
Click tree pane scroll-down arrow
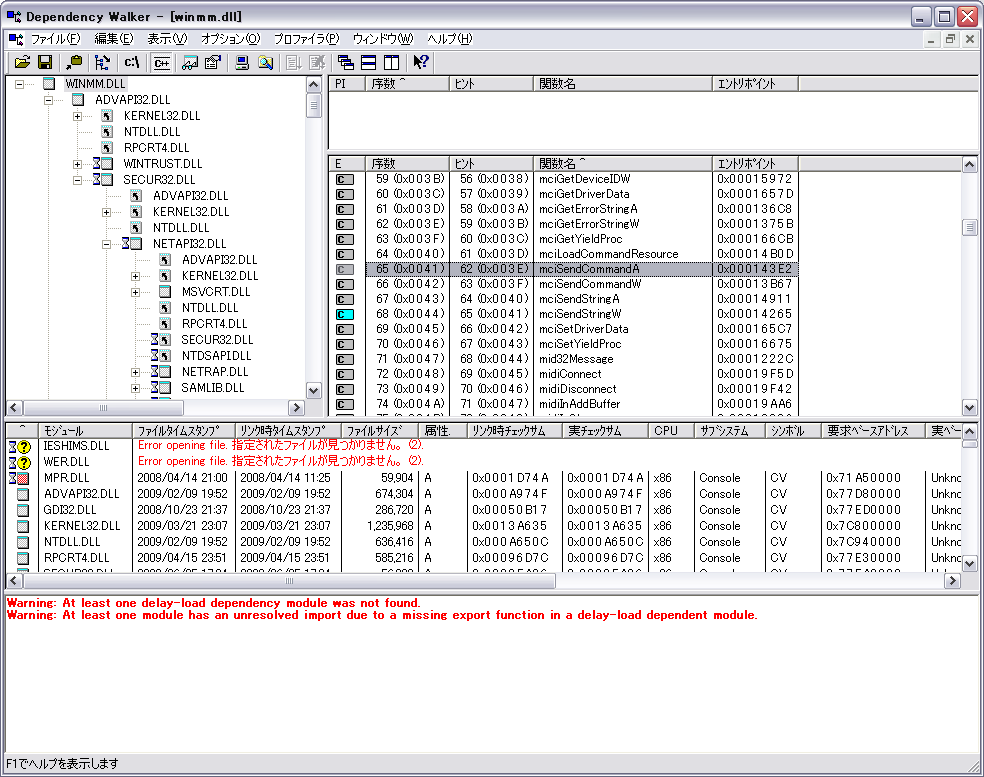[314, 390]
